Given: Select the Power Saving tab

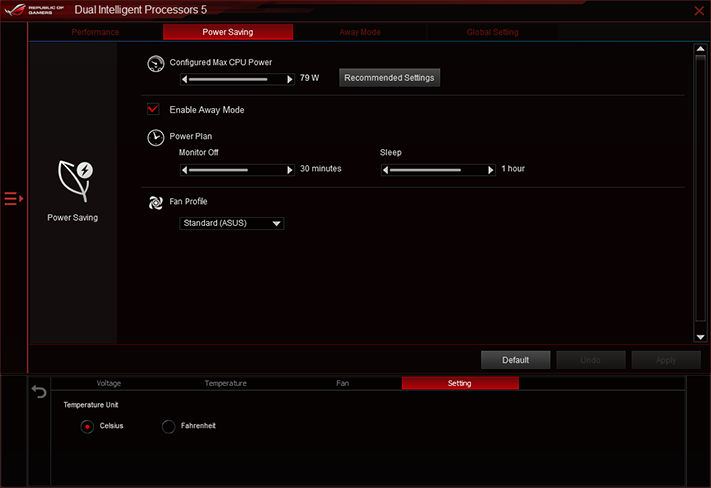Looking at the screenshot, I should (228, 32).
